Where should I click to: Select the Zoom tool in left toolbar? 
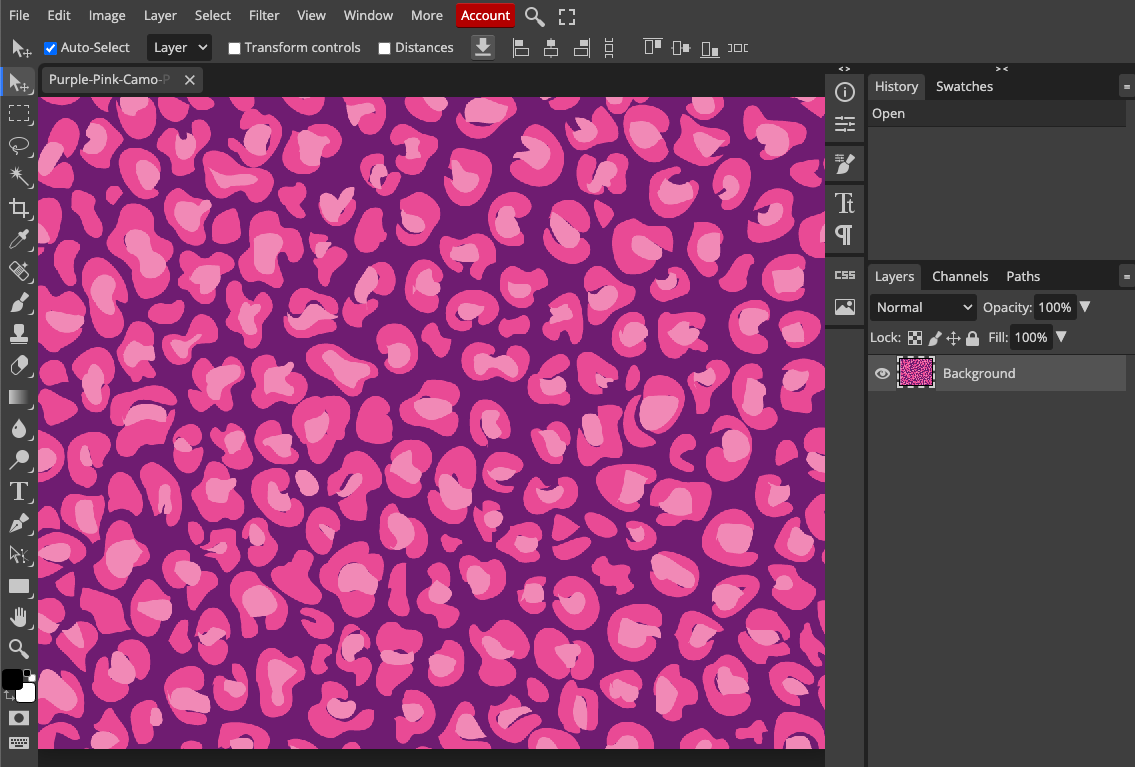[x=19, y=649]
